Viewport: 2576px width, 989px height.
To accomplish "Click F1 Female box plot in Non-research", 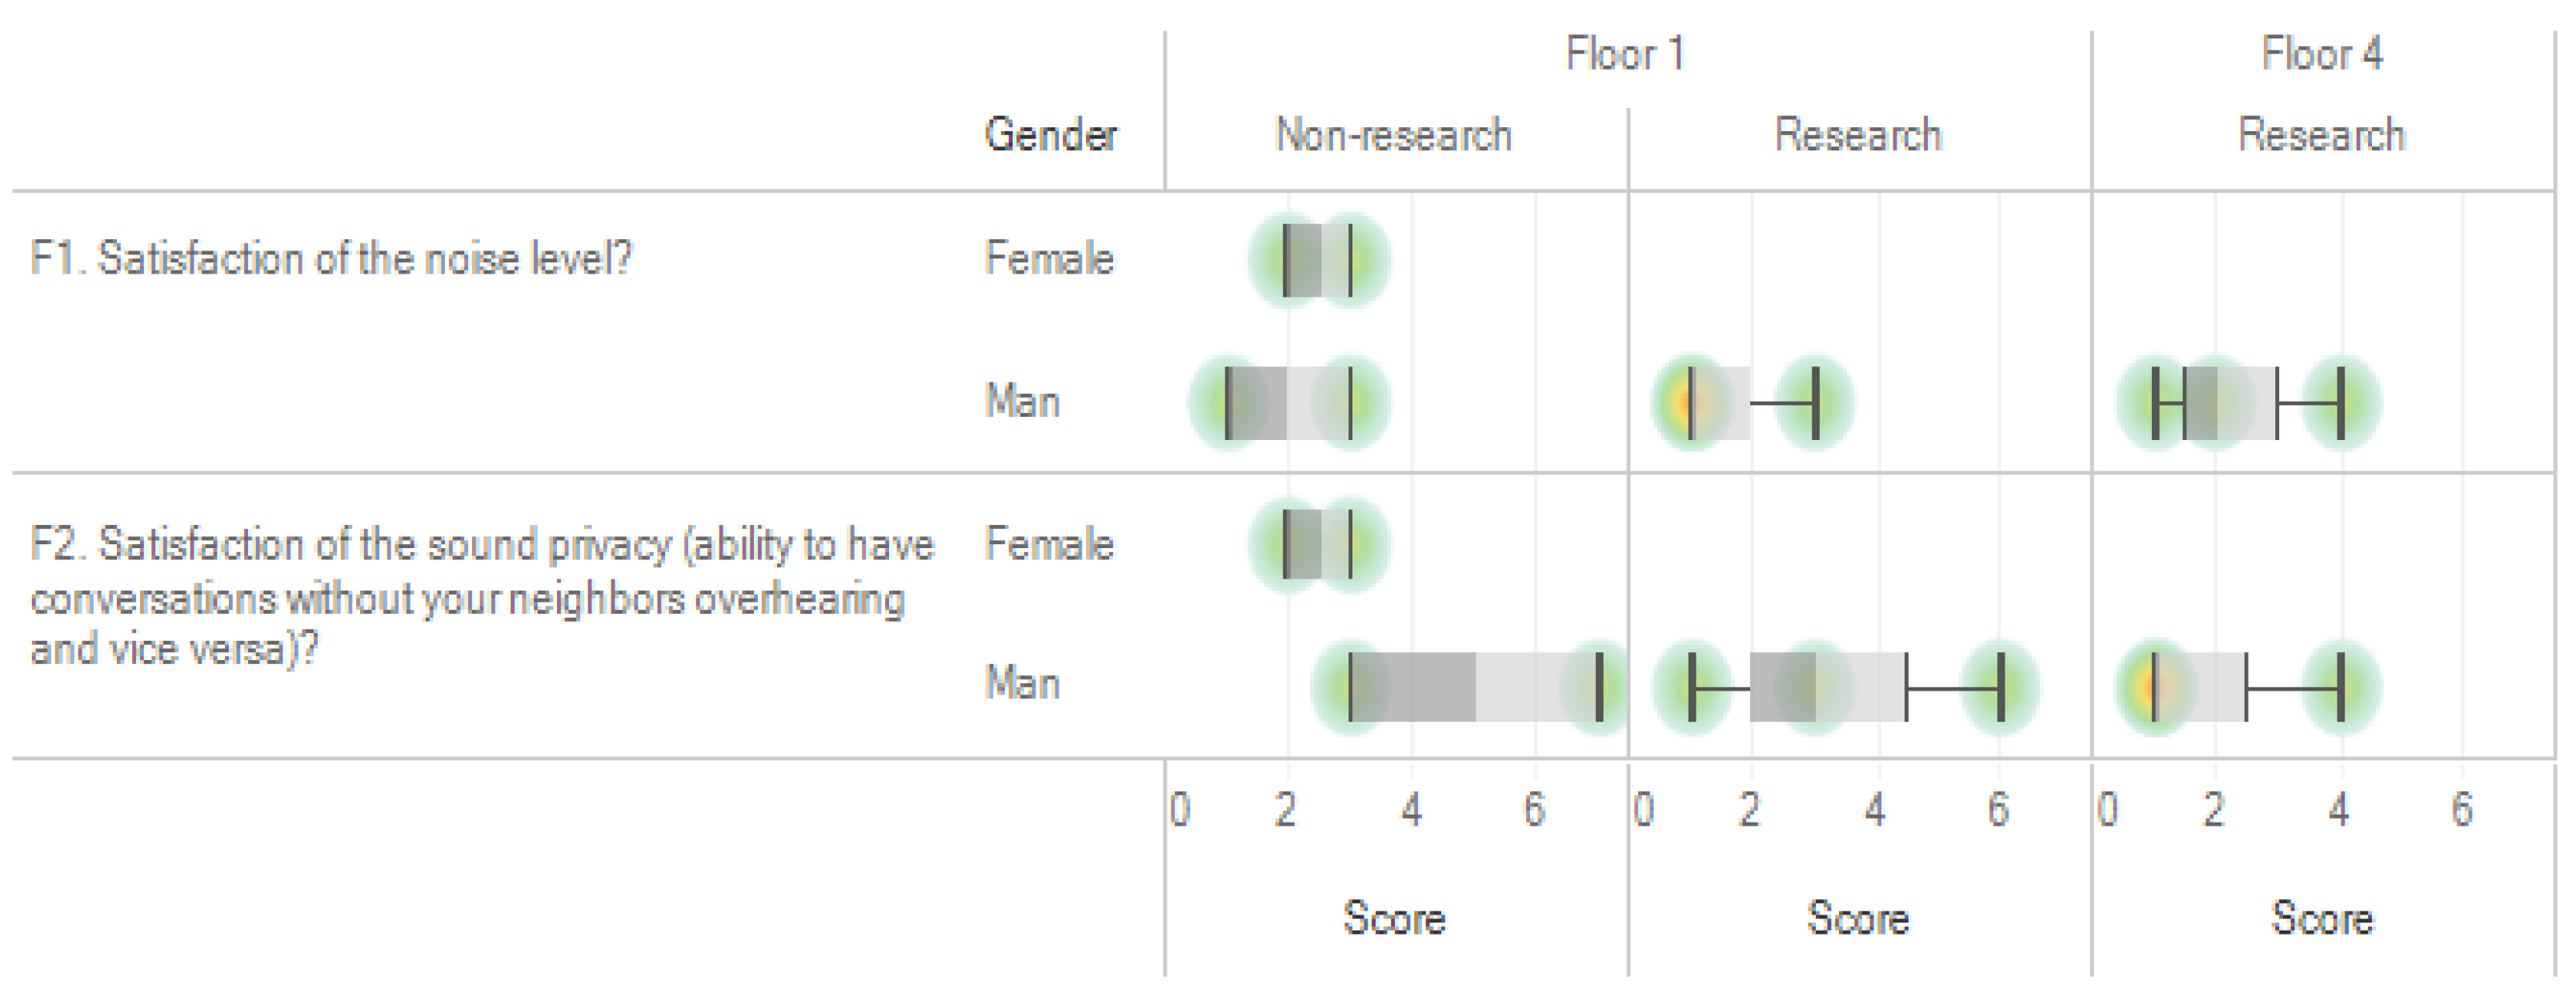I will pos(1317,261).
